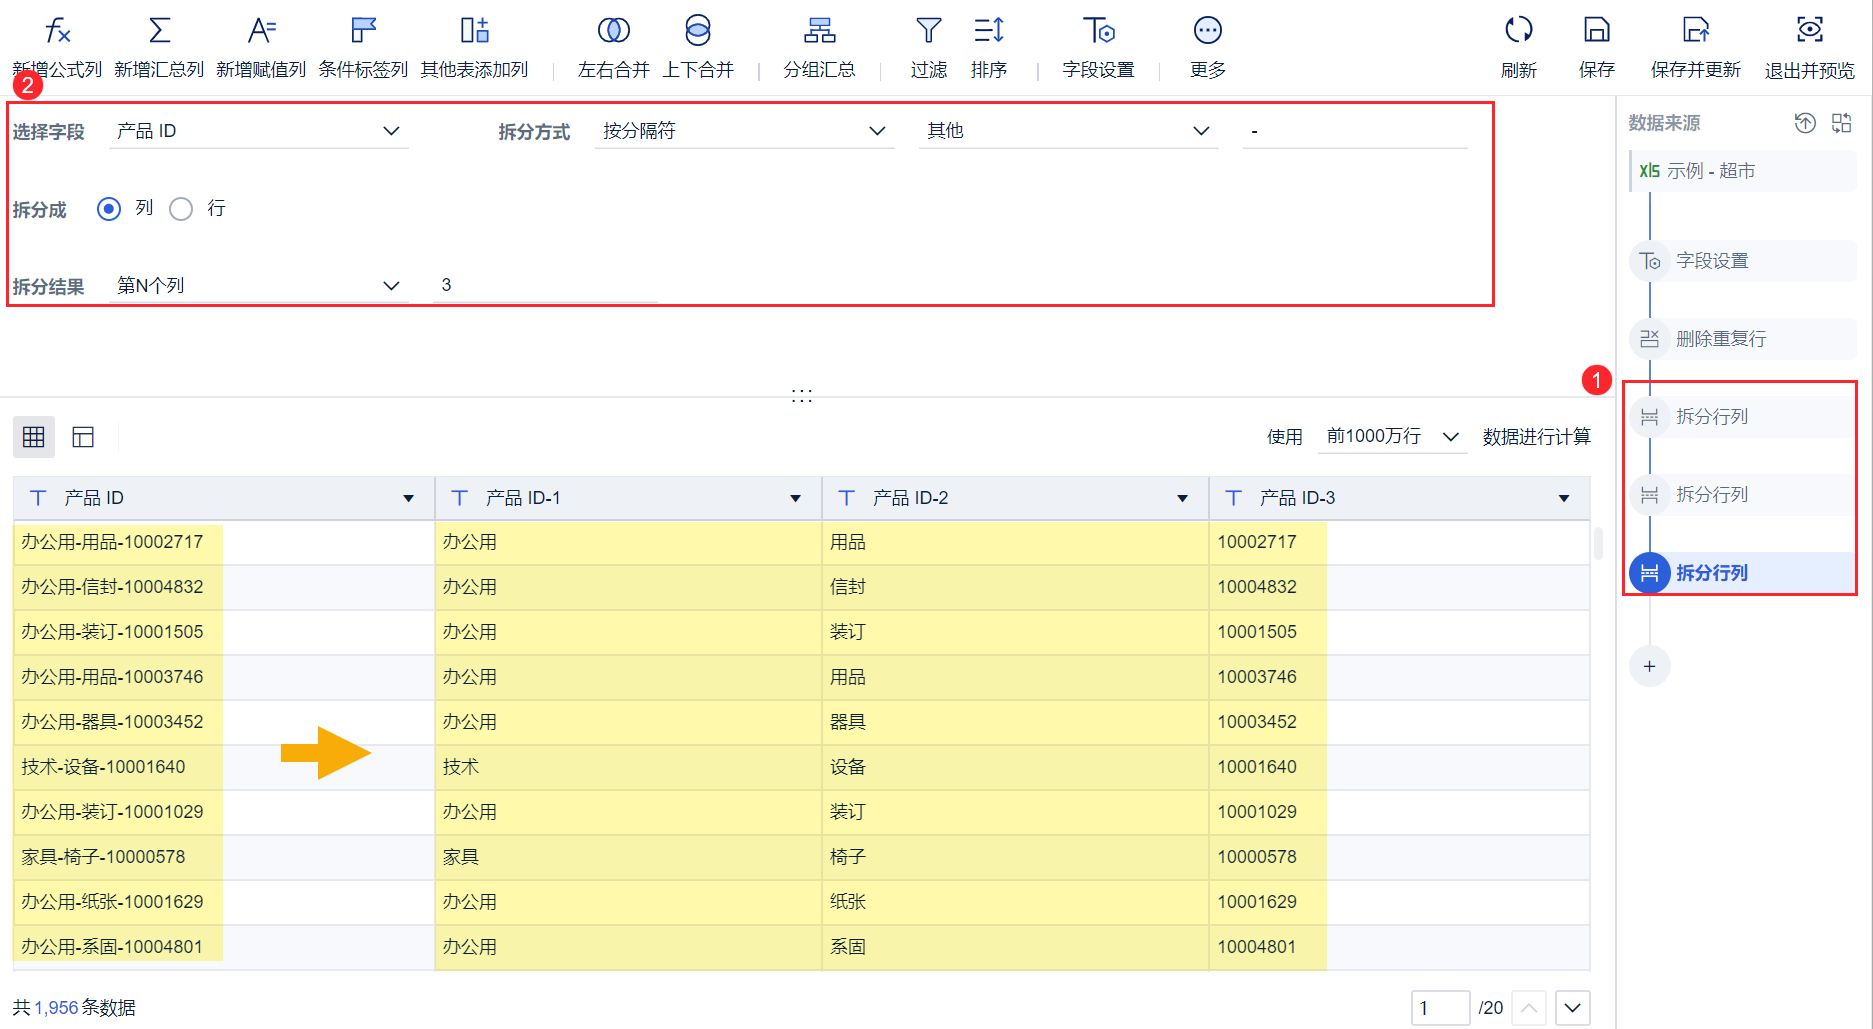Open the 产品 ID-1 column header menu
Image resolution: width=1873 pixels, height=1029 pixels.
click(x=796, y=498)
